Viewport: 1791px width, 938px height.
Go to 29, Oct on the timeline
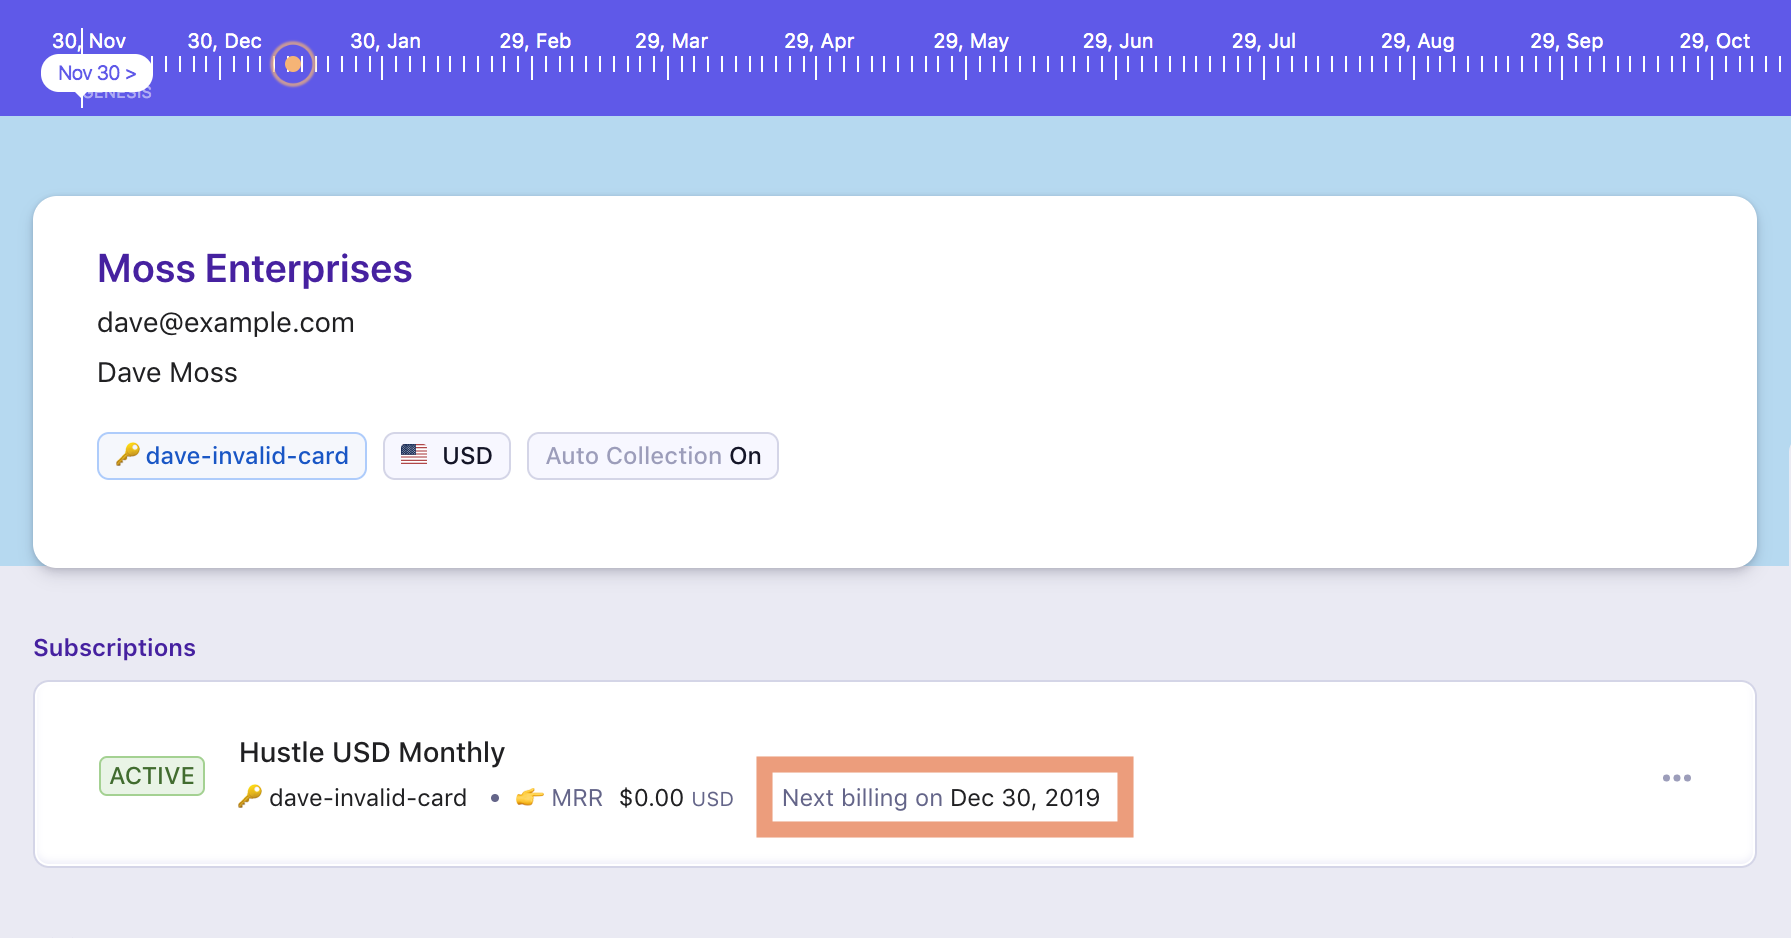[x=1714, y=41]
